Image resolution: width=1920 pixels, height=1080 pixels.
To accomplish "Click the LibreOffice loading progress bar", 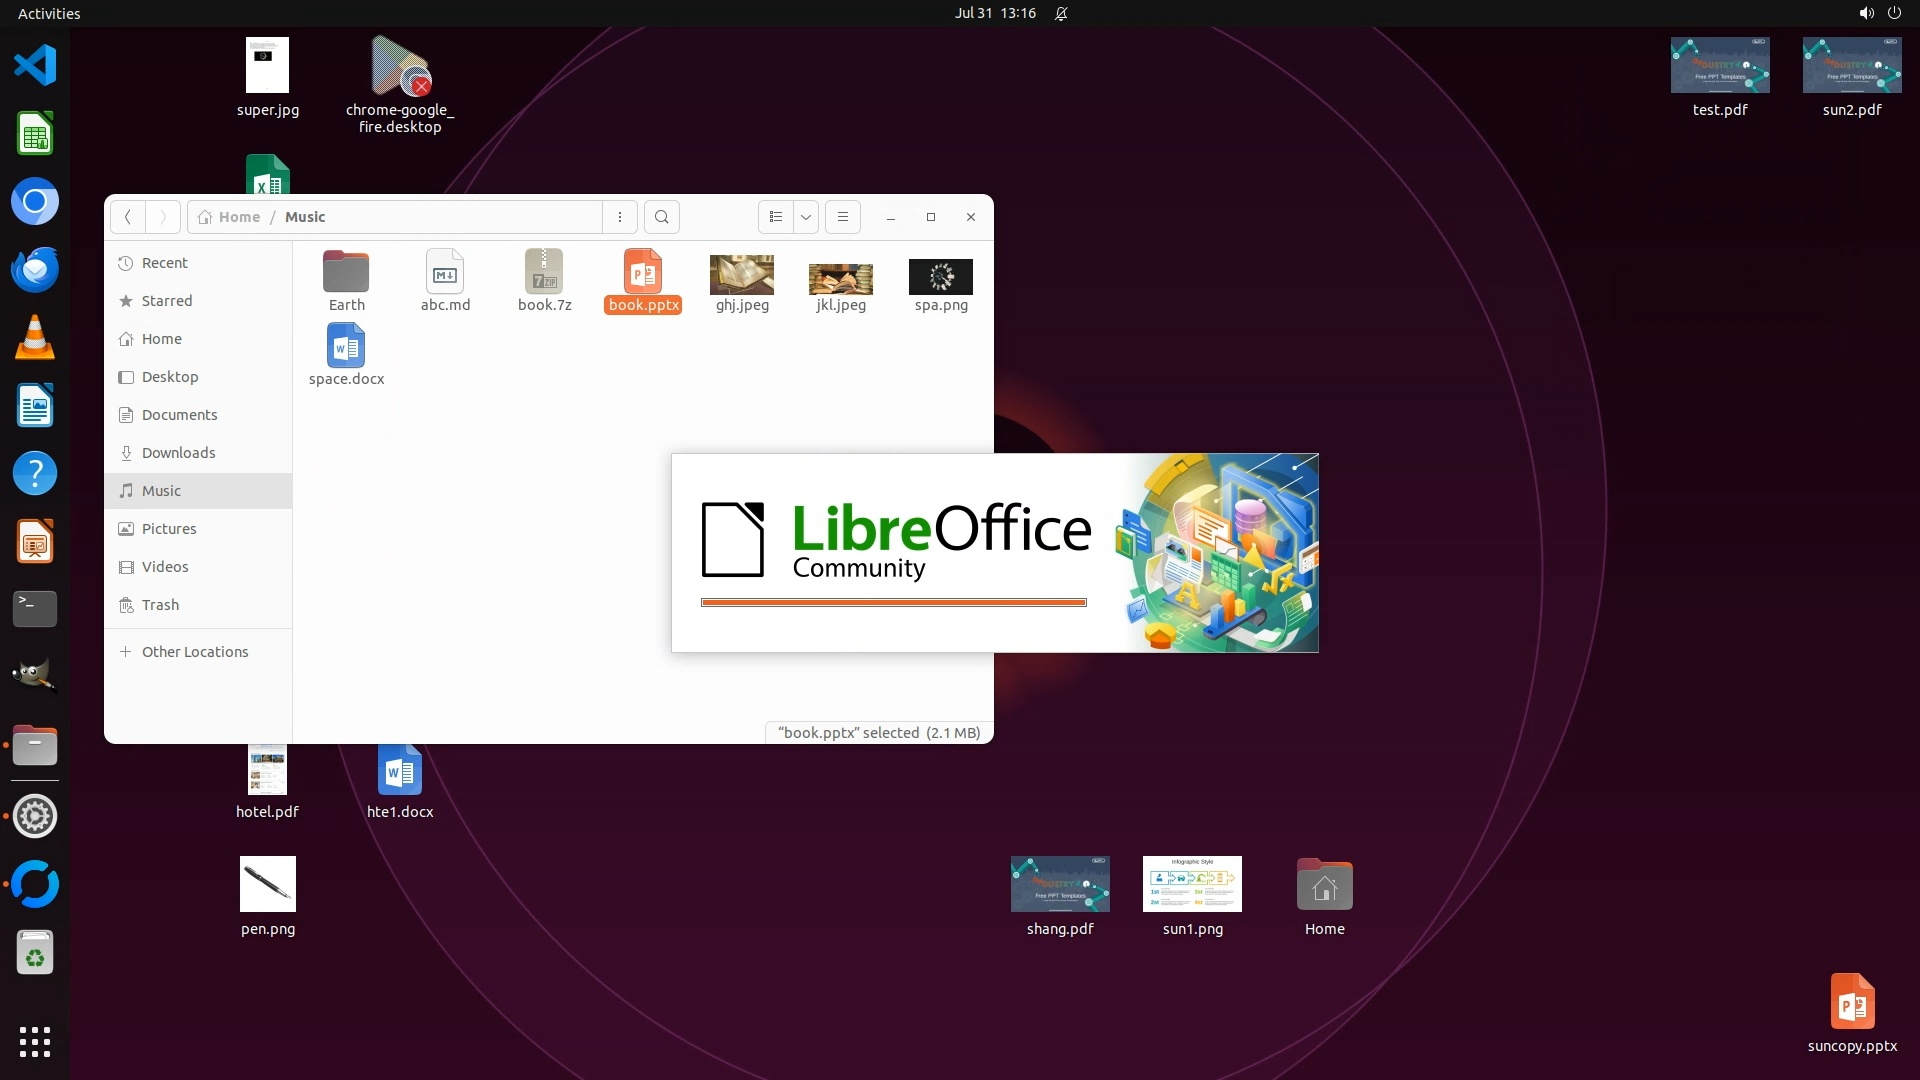I will (x=893, y=602).
